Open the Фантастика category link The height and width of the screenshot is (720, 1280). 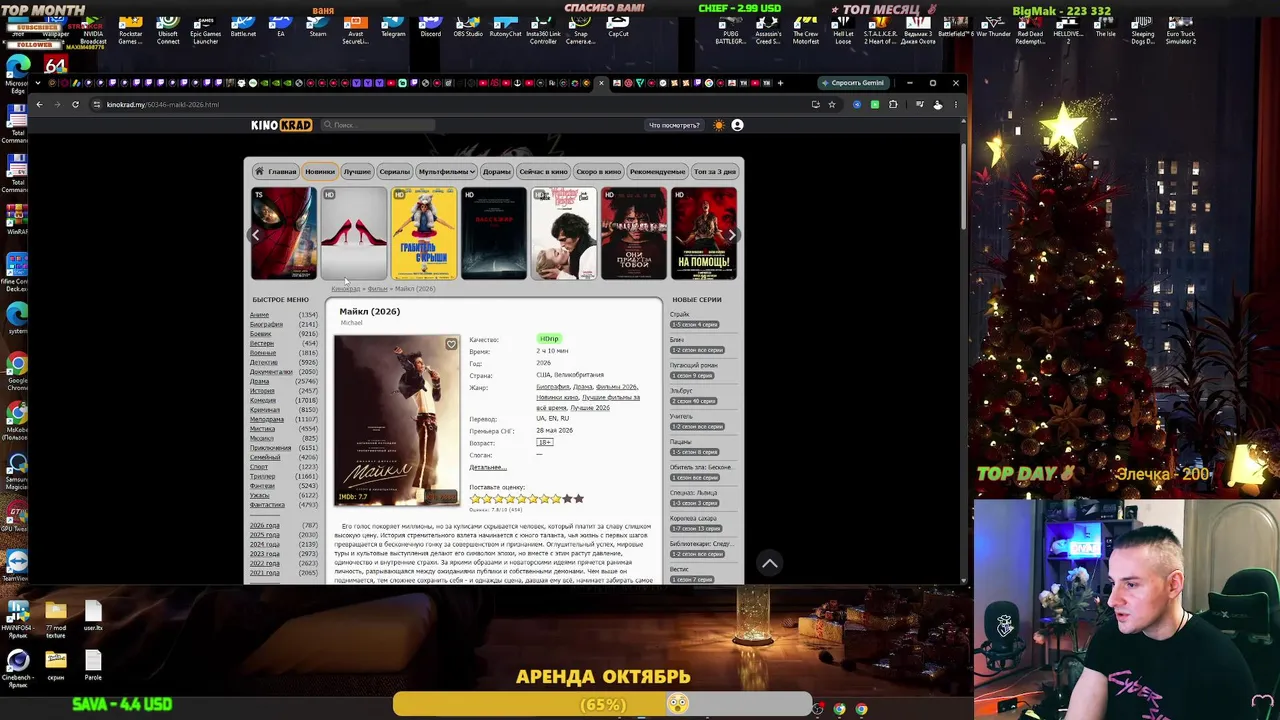click(267, 505)
